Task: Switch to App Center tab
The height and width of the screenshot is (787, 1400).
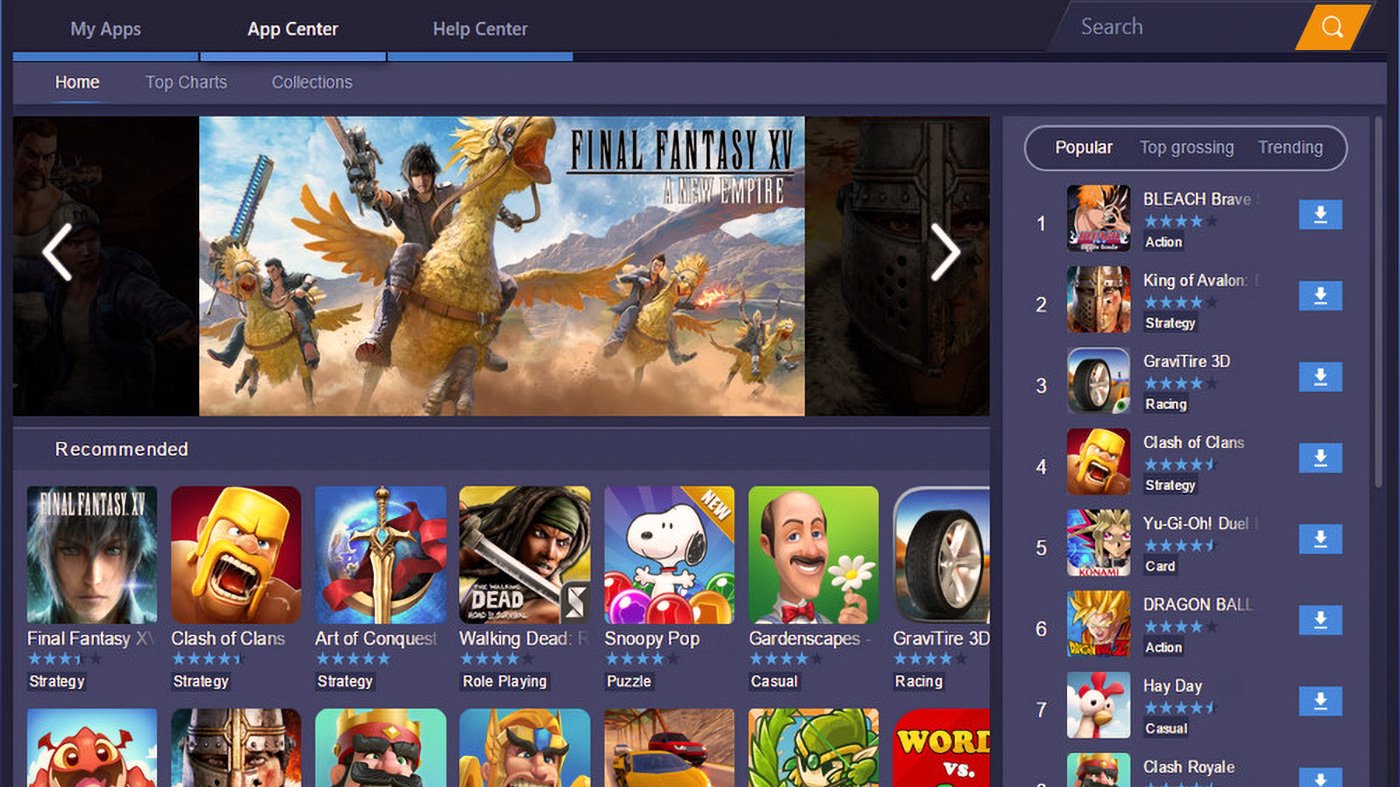Action: pyautogui.click(x=293, y=29)
